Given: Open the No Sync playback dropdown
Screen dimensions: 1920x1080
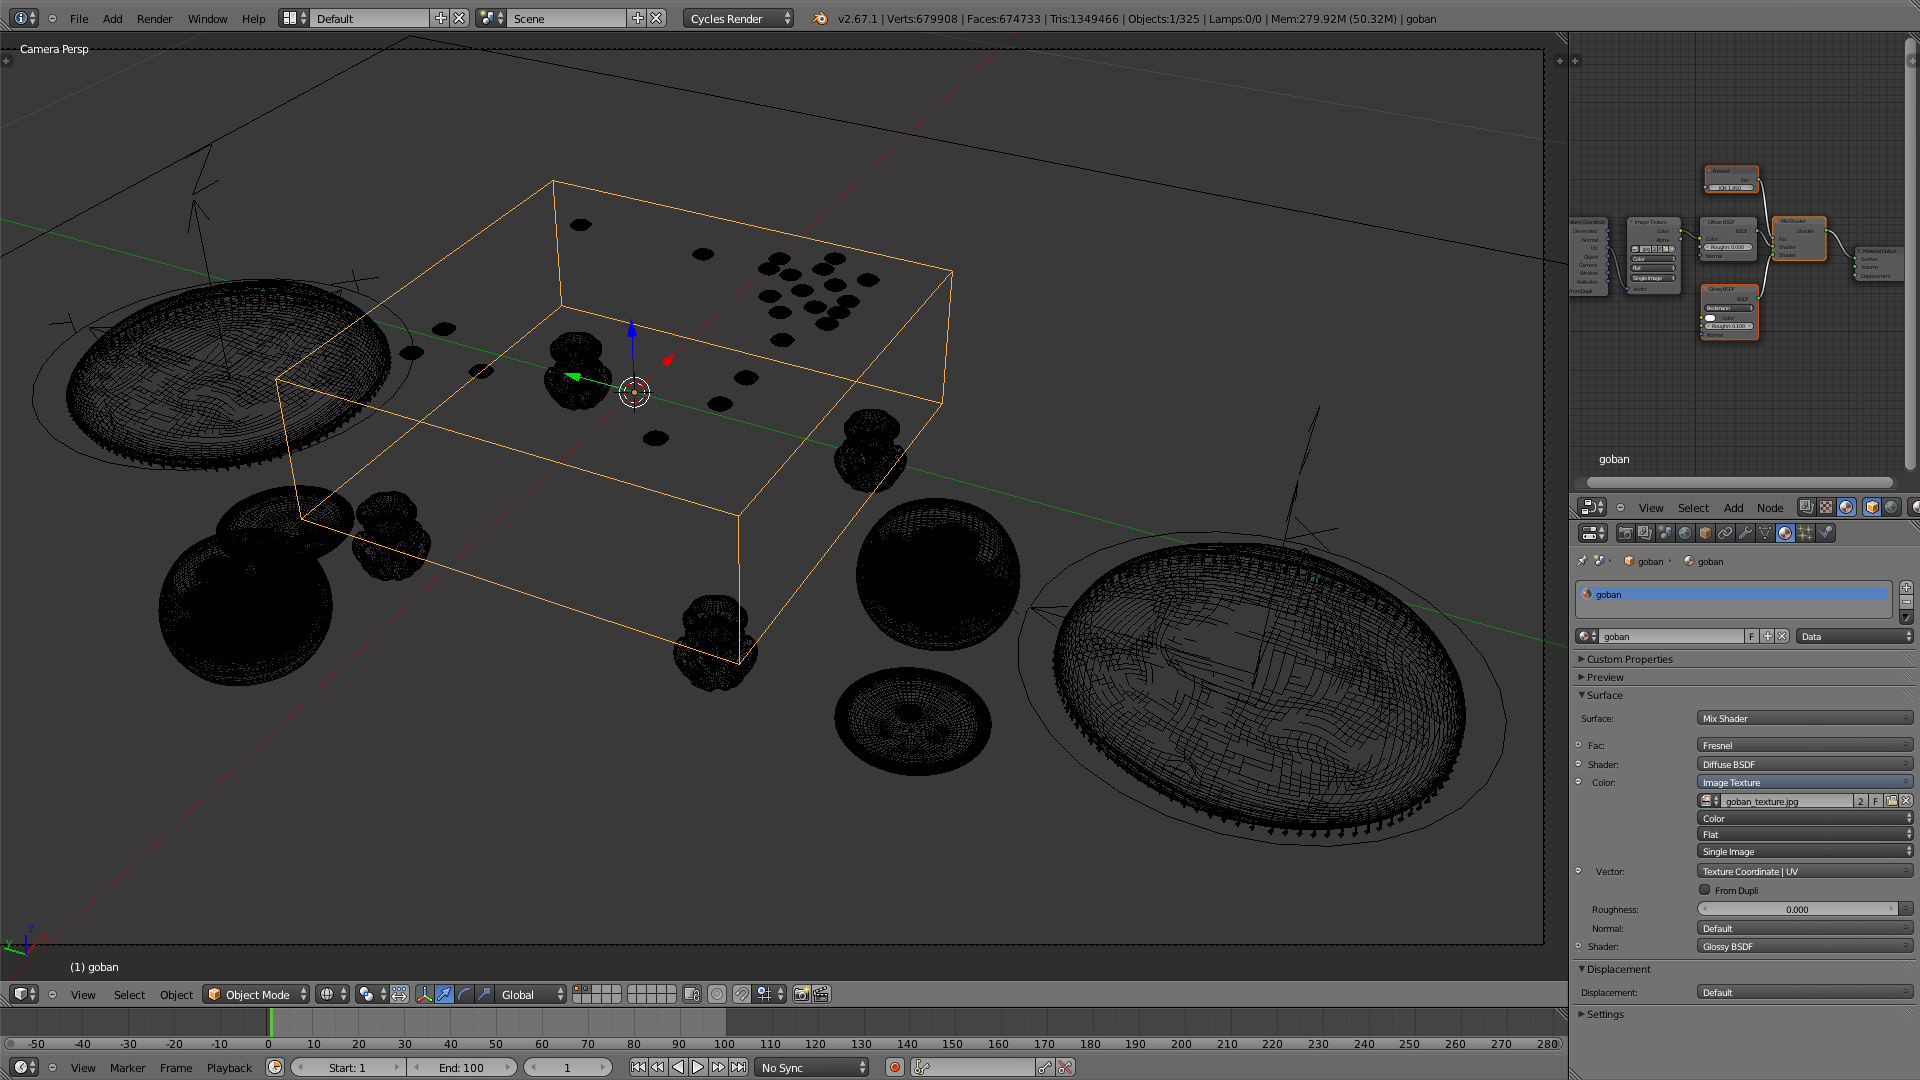Looking at the screenshot, I should pos(812,1067).
